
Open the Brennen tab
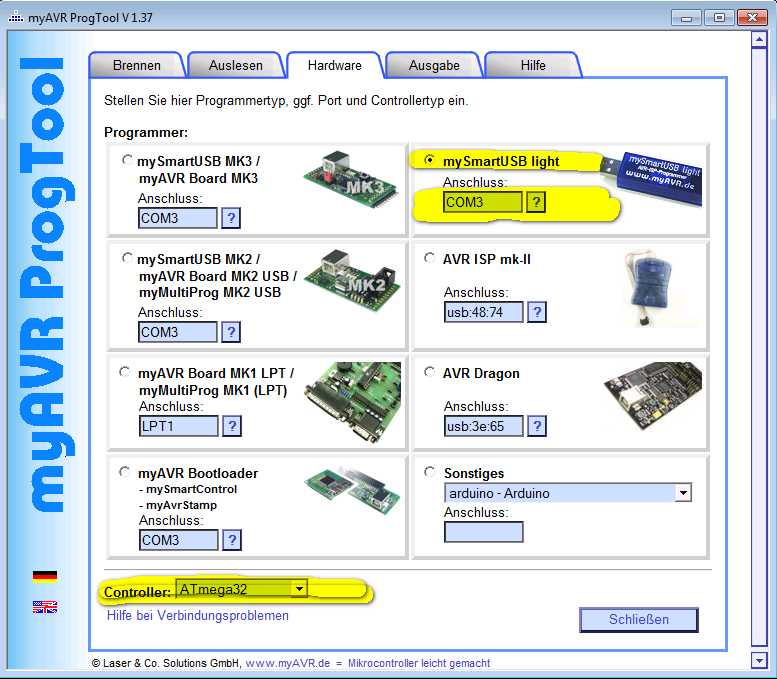[x=137, y=65]
